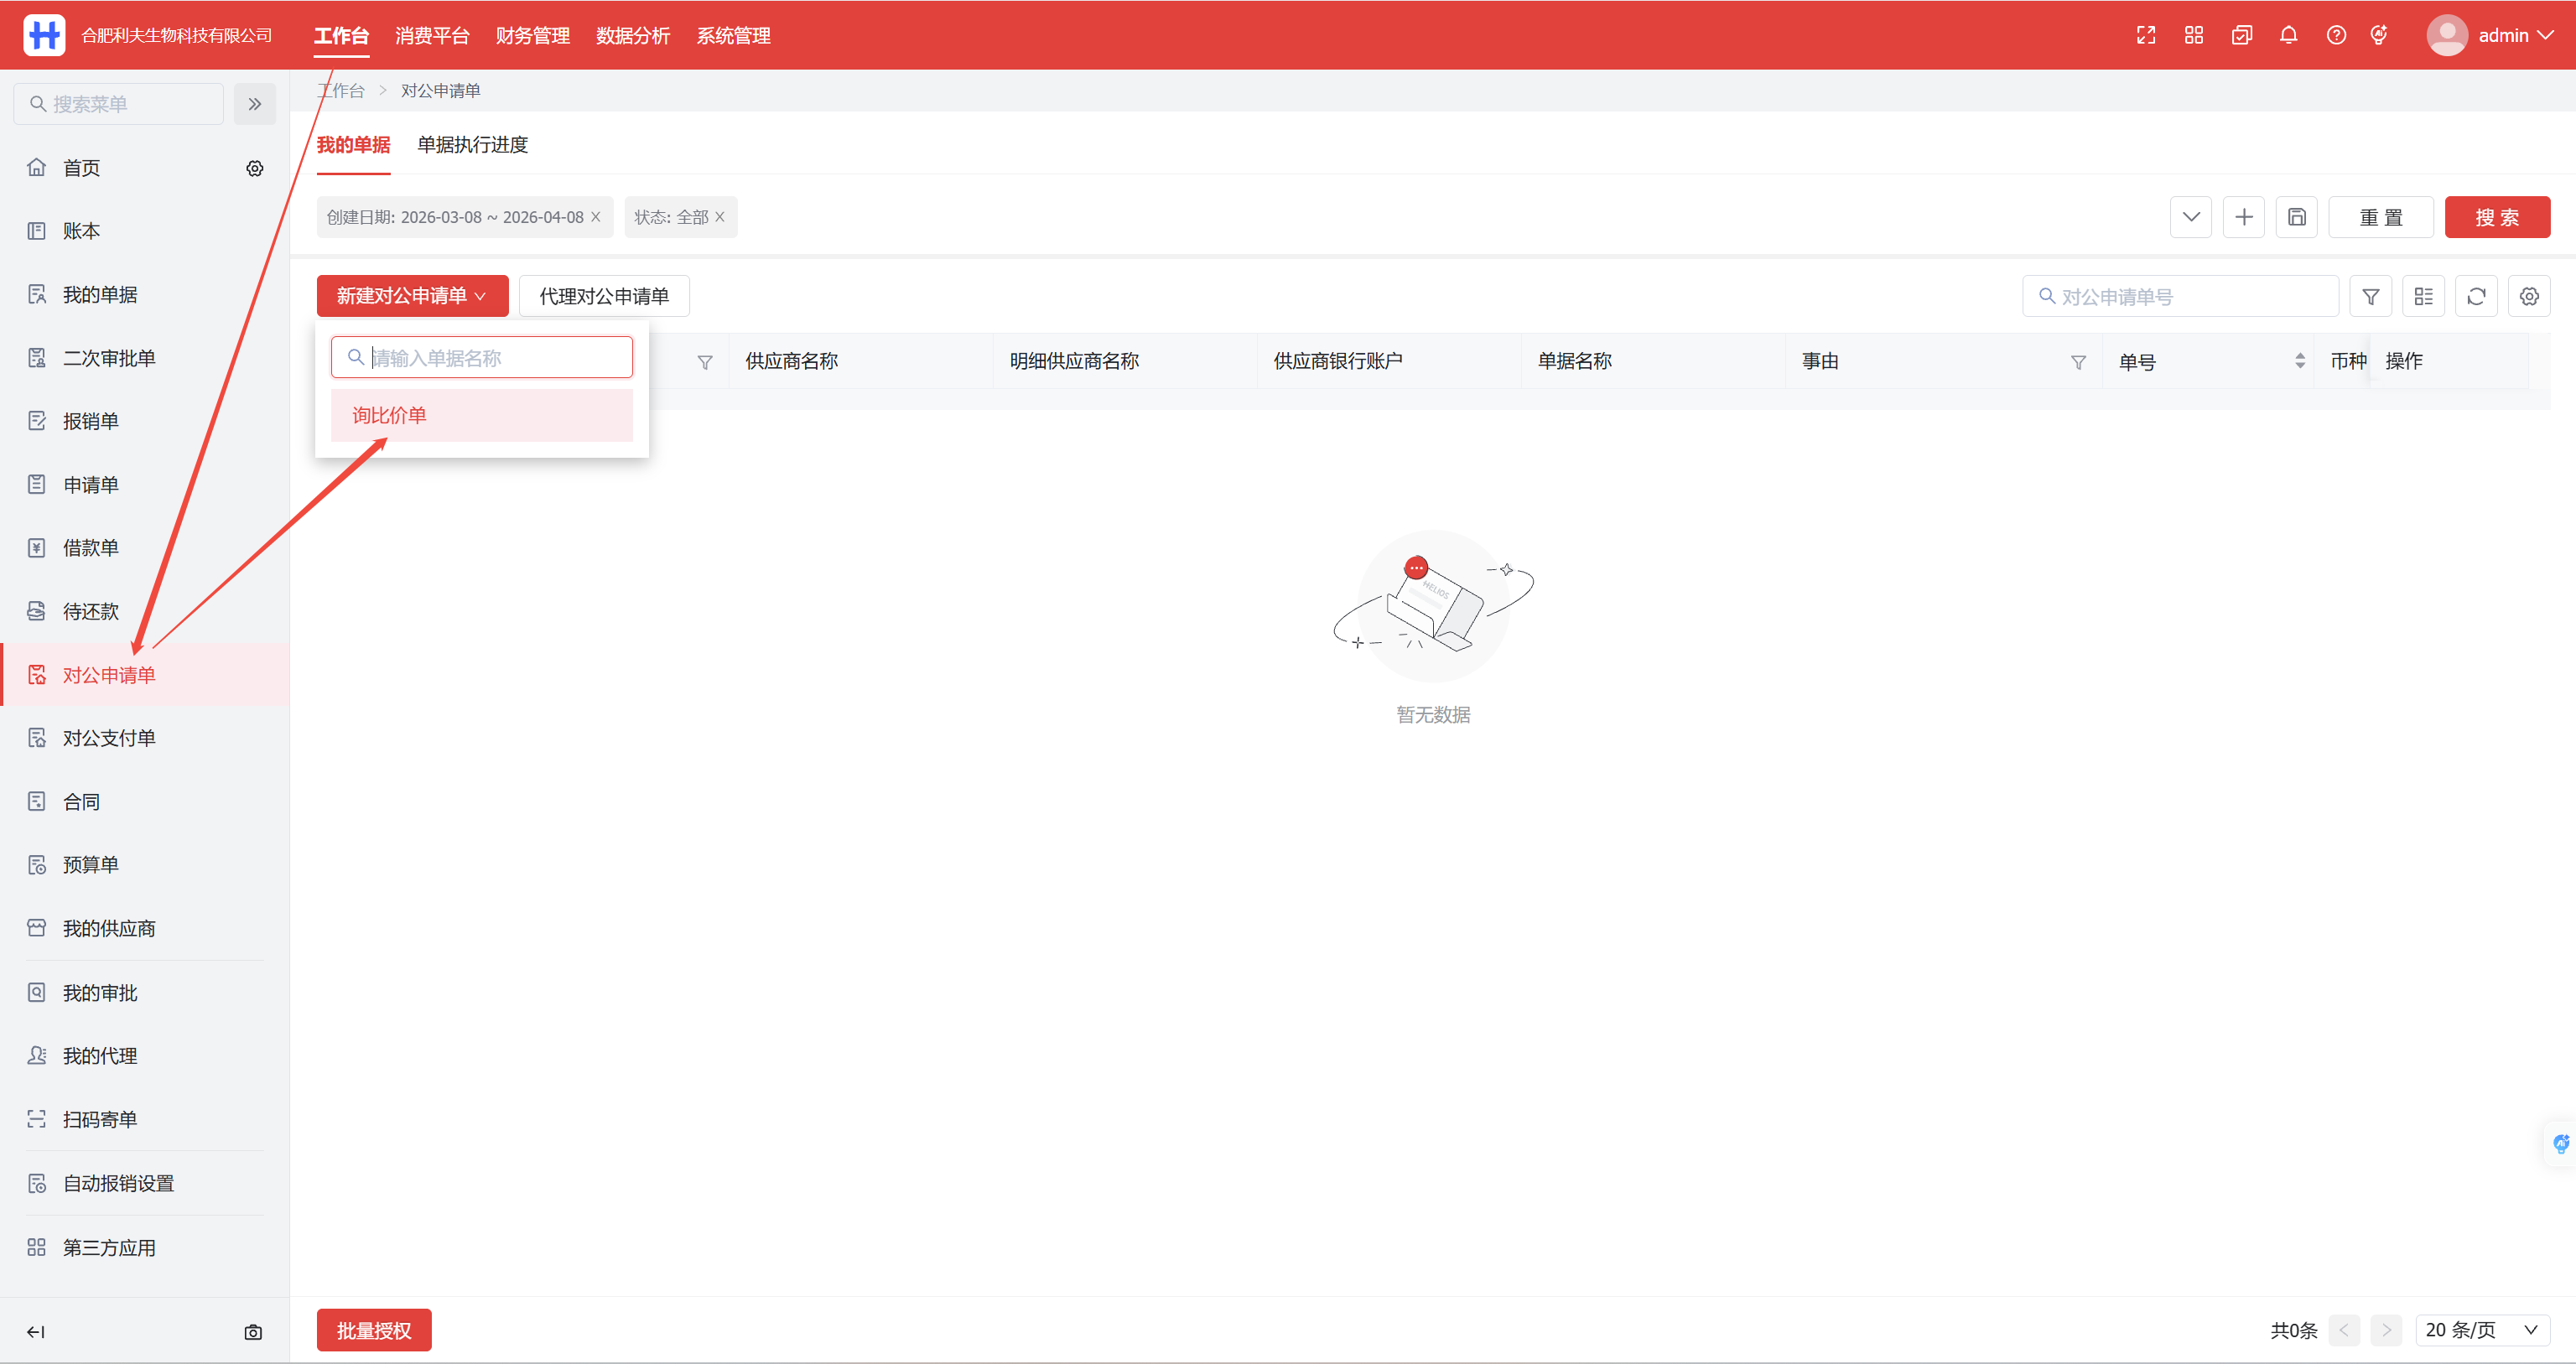Remove the 创建日期 filter tag

596,217
